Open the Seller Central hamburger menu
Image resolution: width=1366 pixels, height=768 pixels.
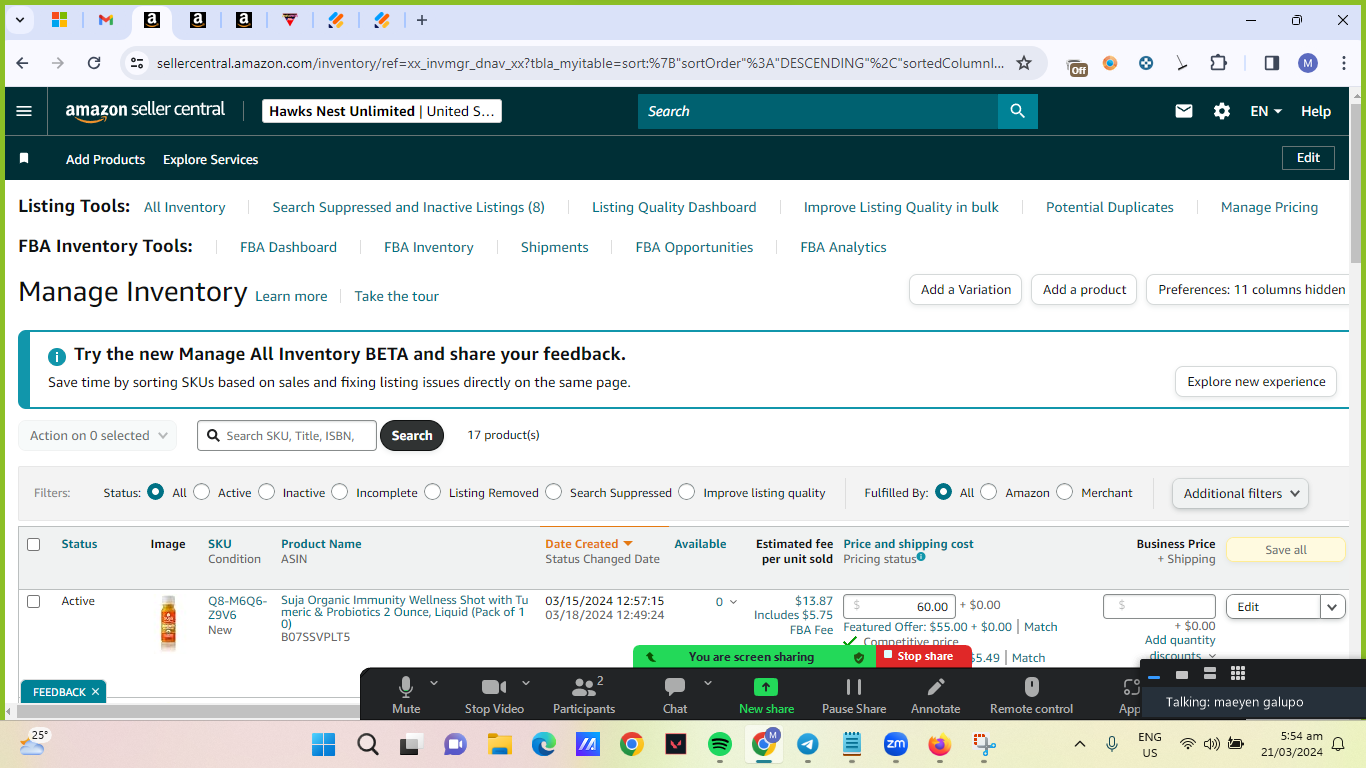pos(25,111)
